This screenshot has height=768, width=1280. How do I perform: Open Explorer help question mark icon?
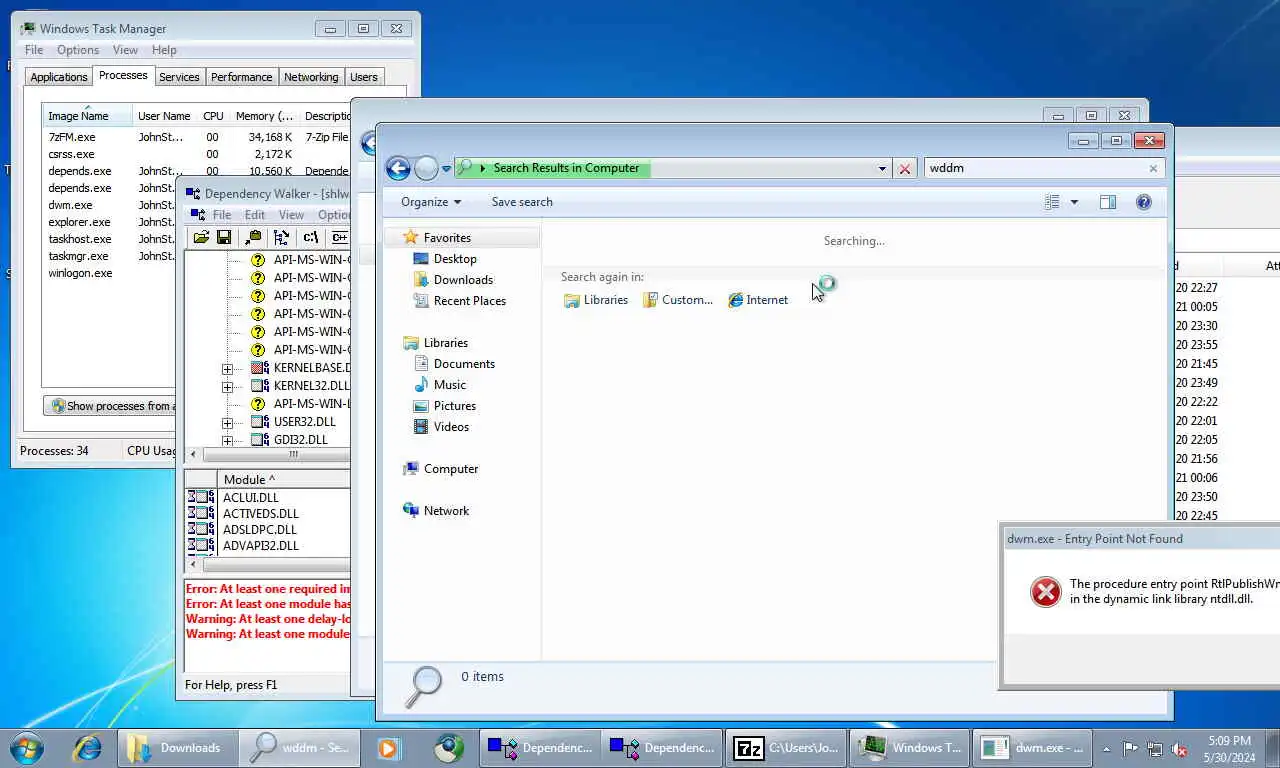click(x=1144, y=202)
